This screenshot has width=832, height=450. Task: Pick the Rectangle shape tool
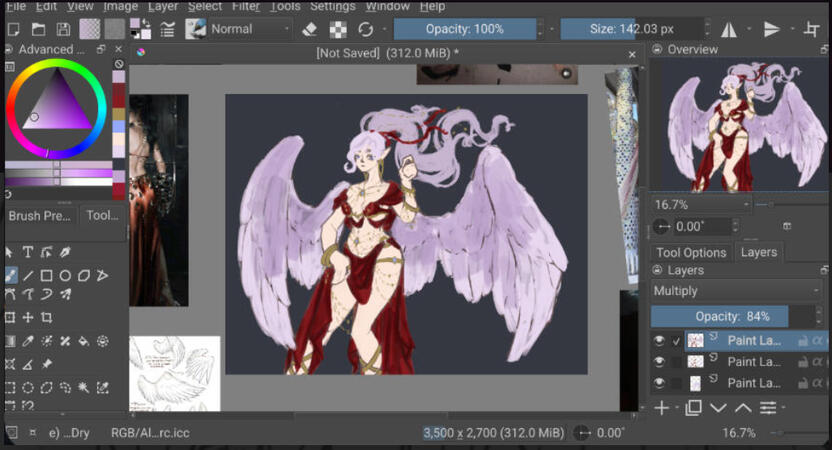[x=47, y=275]
